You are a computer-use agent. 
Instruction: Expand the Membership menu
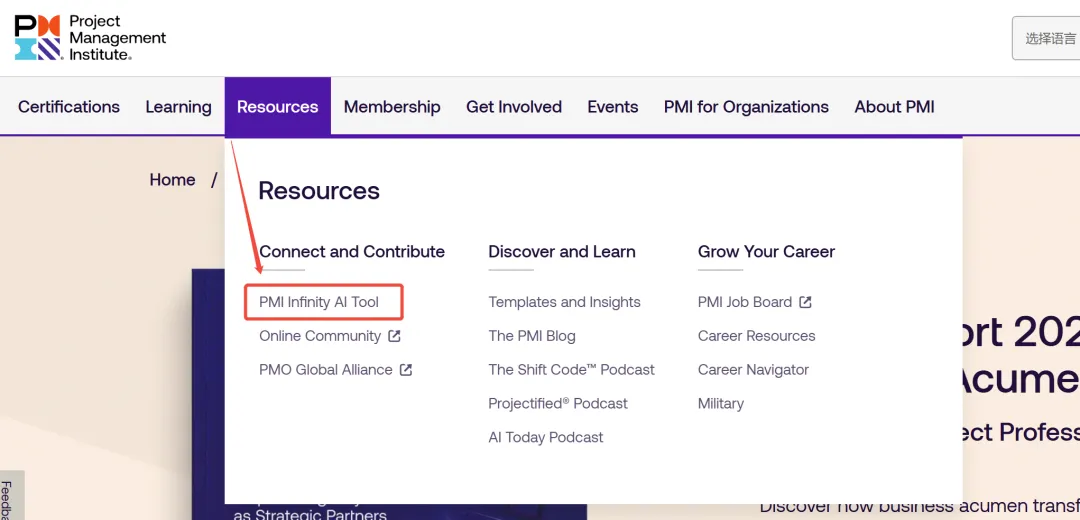[x=392, y=107]
